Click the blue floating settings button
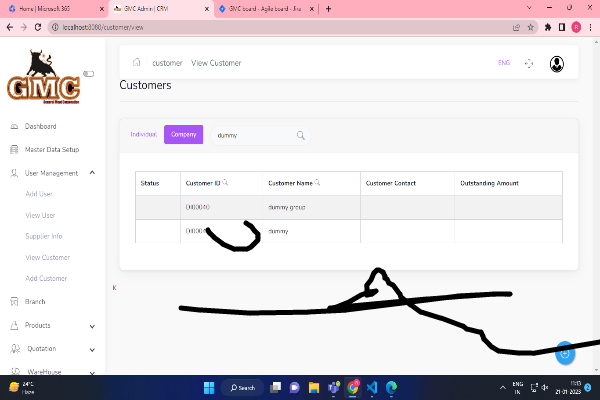The height and width of the screenshot is (400, 600). coord(565,353)
